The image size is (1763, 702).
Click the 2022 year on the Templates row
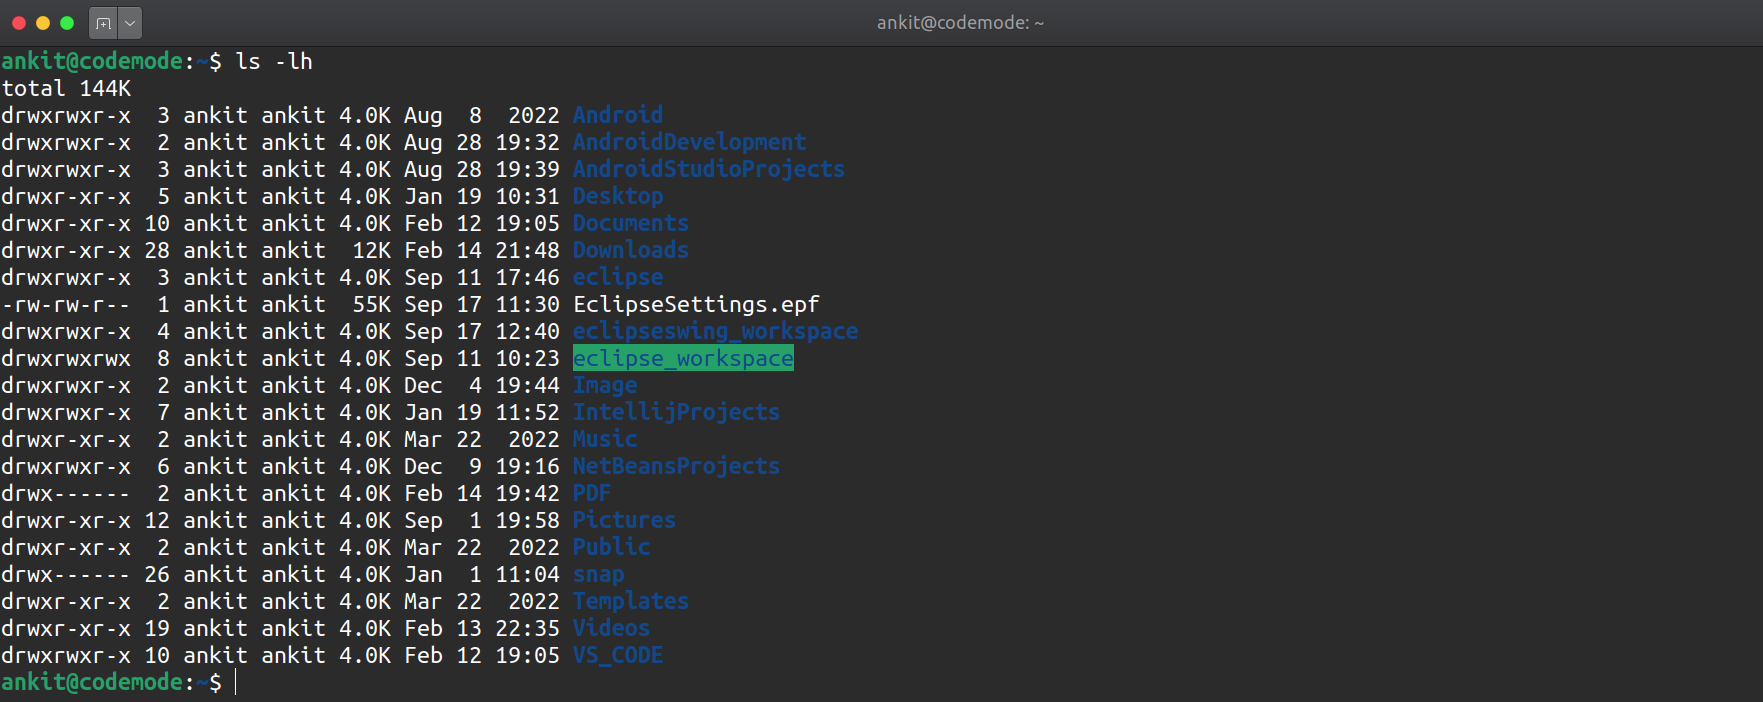(534, 601)
